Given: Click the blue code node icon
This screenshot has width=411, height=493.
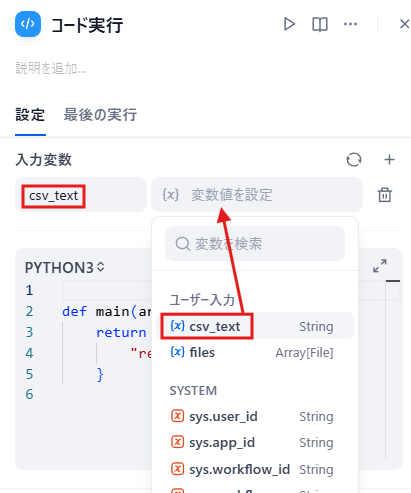Looking at the screenshot, I should (x=28, y=24).
